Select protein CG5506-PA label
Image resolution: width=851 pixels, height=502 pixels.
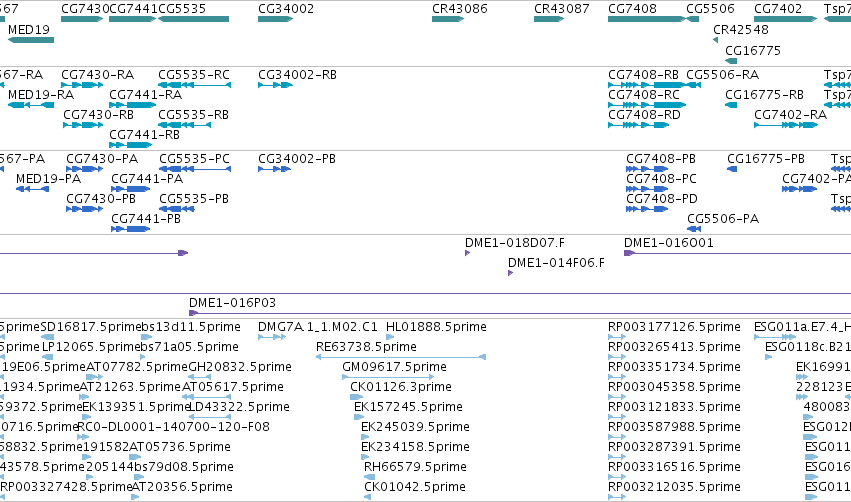[x=723, y=219]
